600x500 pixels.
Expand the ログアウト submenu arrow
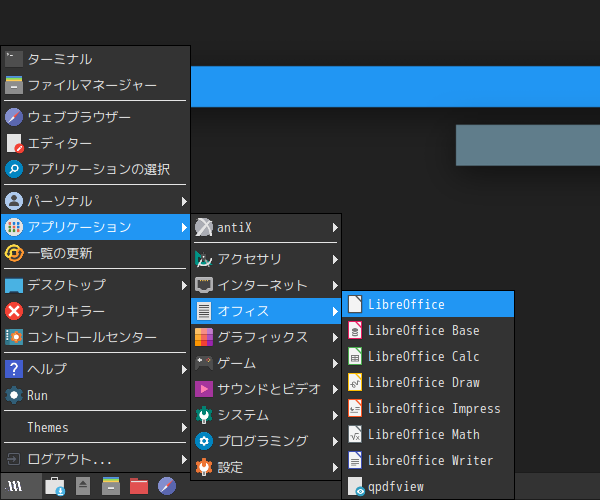coord(184,459)
